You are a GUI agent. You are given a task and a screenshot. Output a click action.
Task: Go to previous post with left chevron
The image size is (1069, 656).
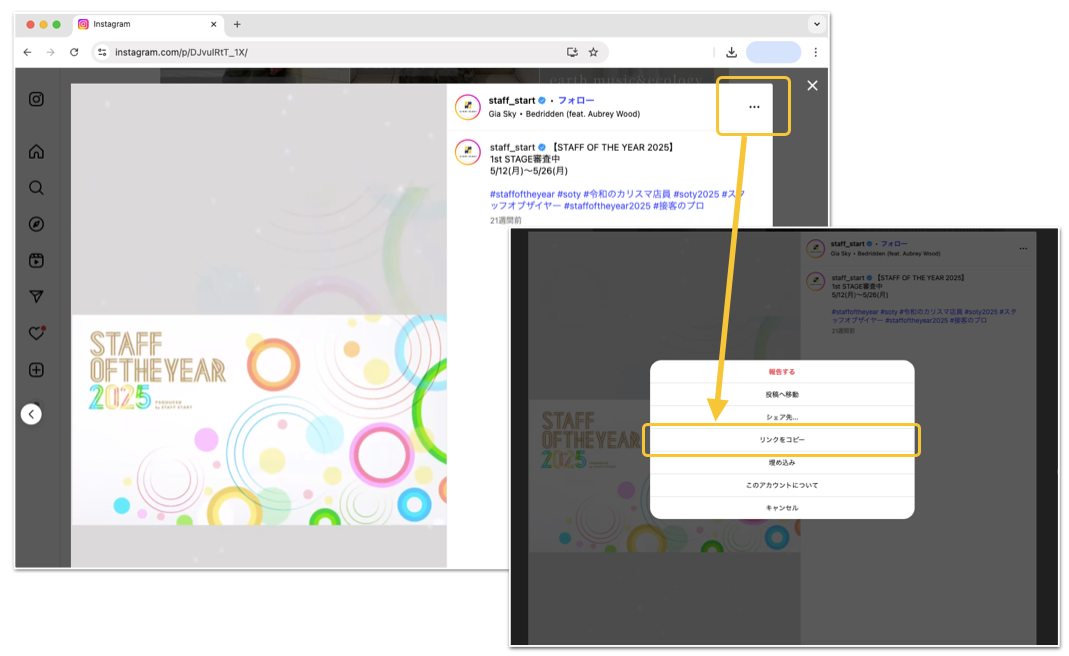pyautogui.click(x=31, y=414)
